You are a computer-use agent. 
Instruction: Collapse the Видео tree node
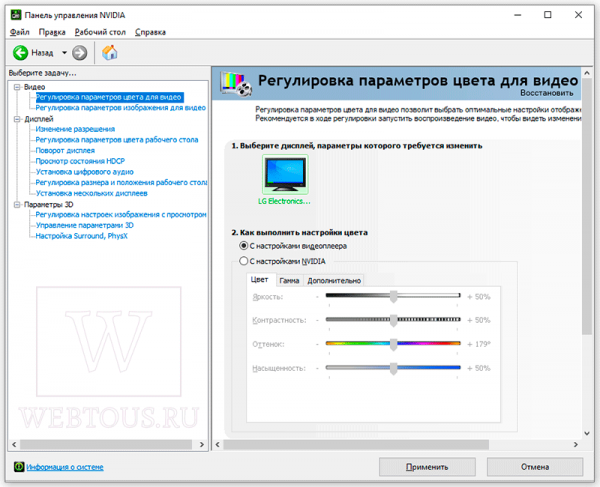[17, 87]
